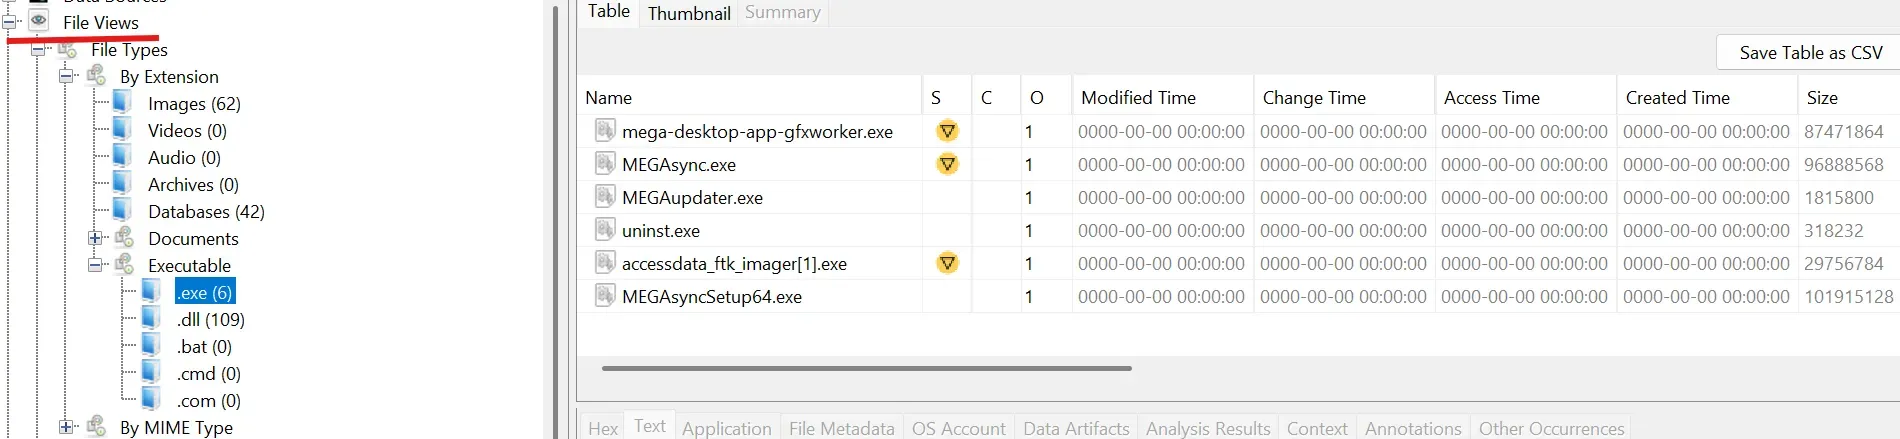Open the Context tab
This screenshot has height=439, width=1900.
click(x=1317, y=428)
